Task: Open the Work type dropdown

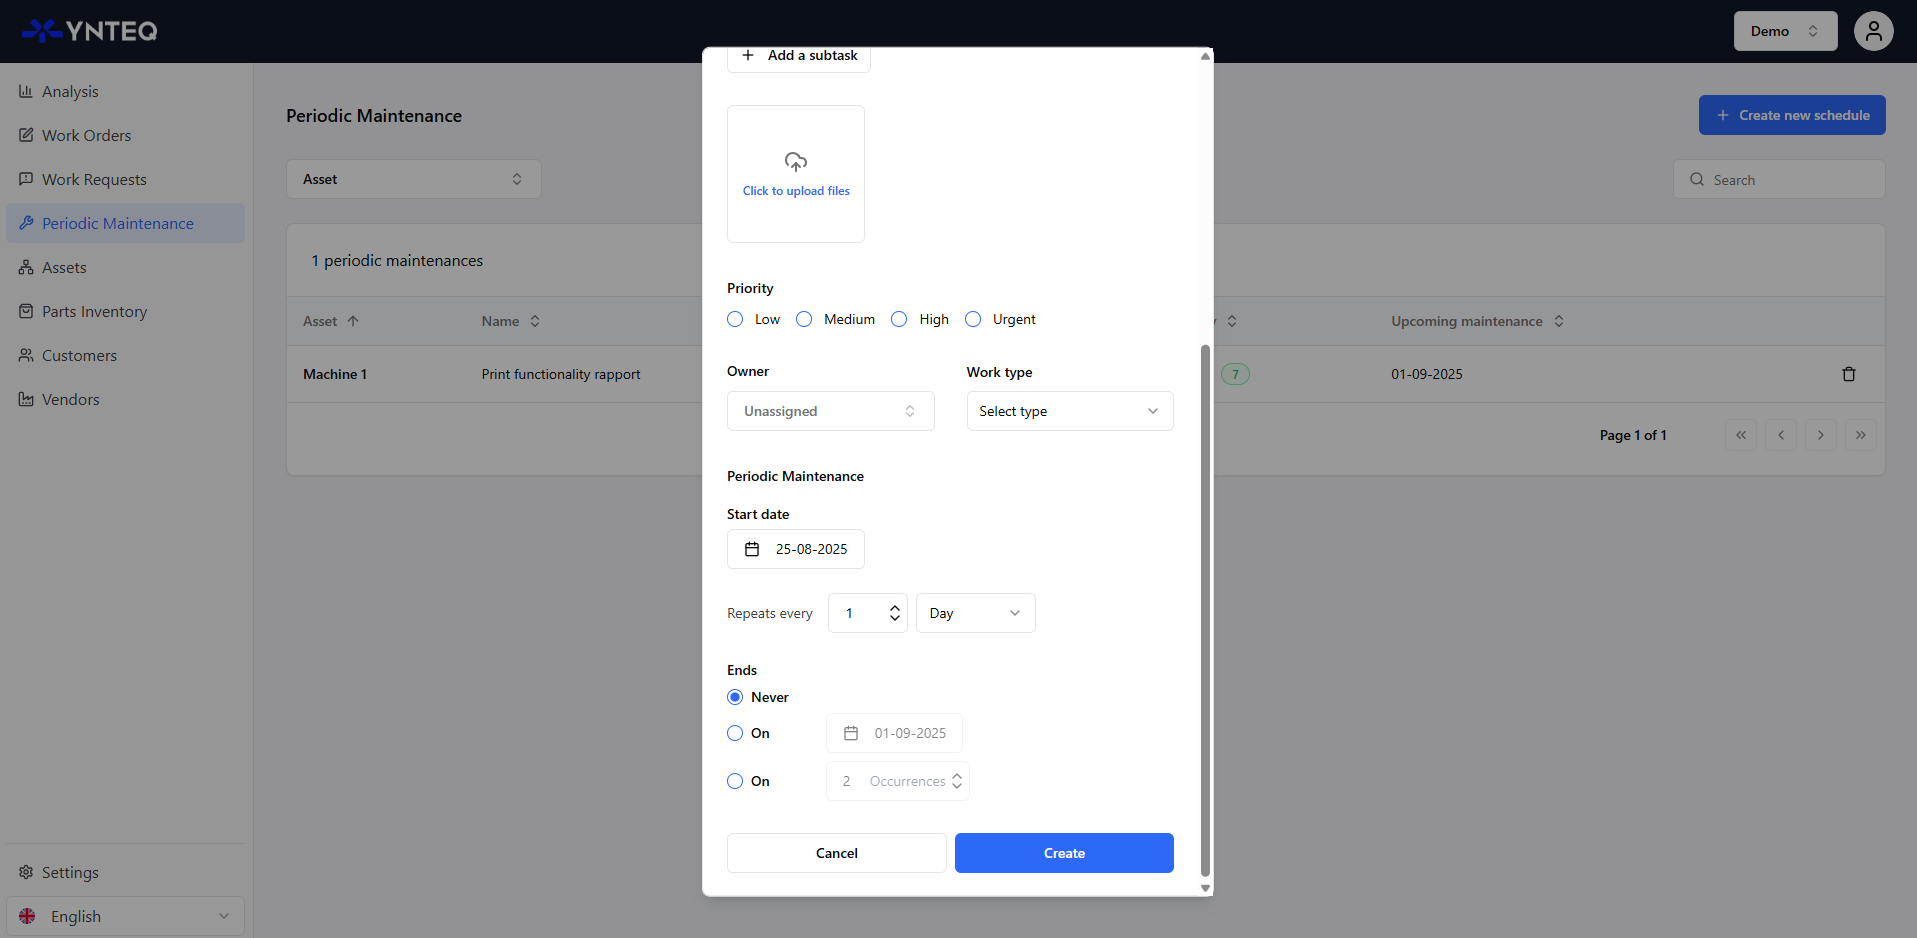Action: (1069, 411)
